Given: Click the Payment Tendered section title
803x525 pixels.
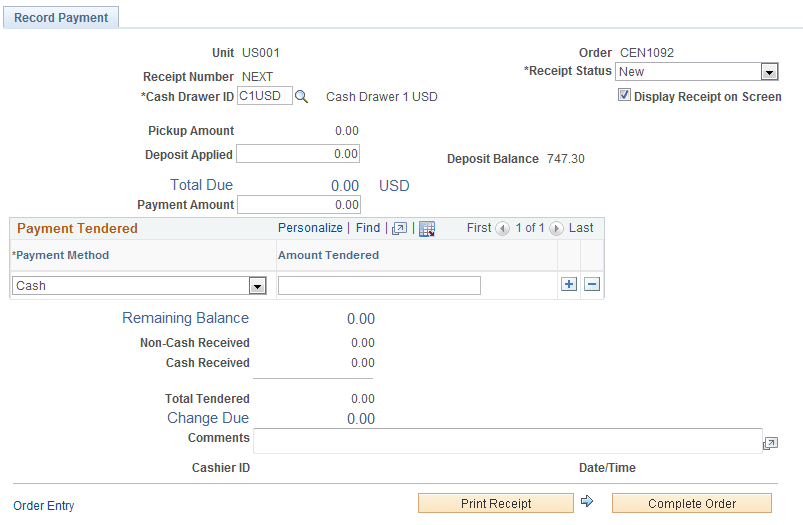Looking at the screenshot, I should 77,228.
